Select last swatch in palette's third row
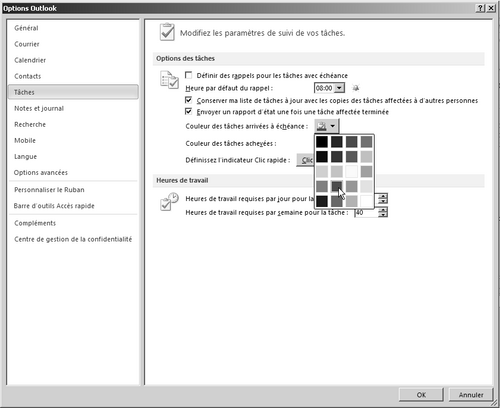This screenshot has width=500, height=408. tap(366, 172)
